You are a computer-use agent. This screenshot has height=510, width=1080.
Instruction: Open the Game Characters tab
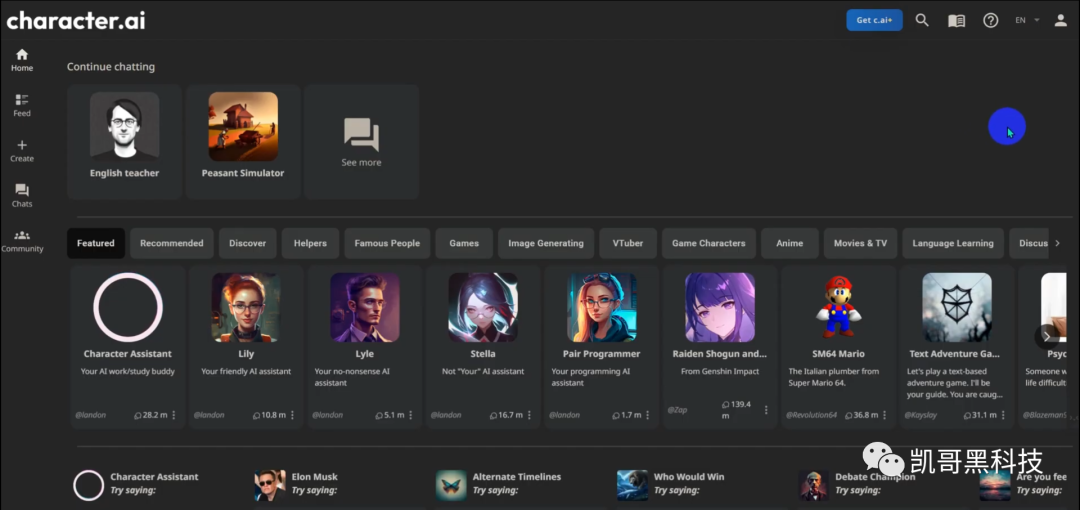(709, 243)
